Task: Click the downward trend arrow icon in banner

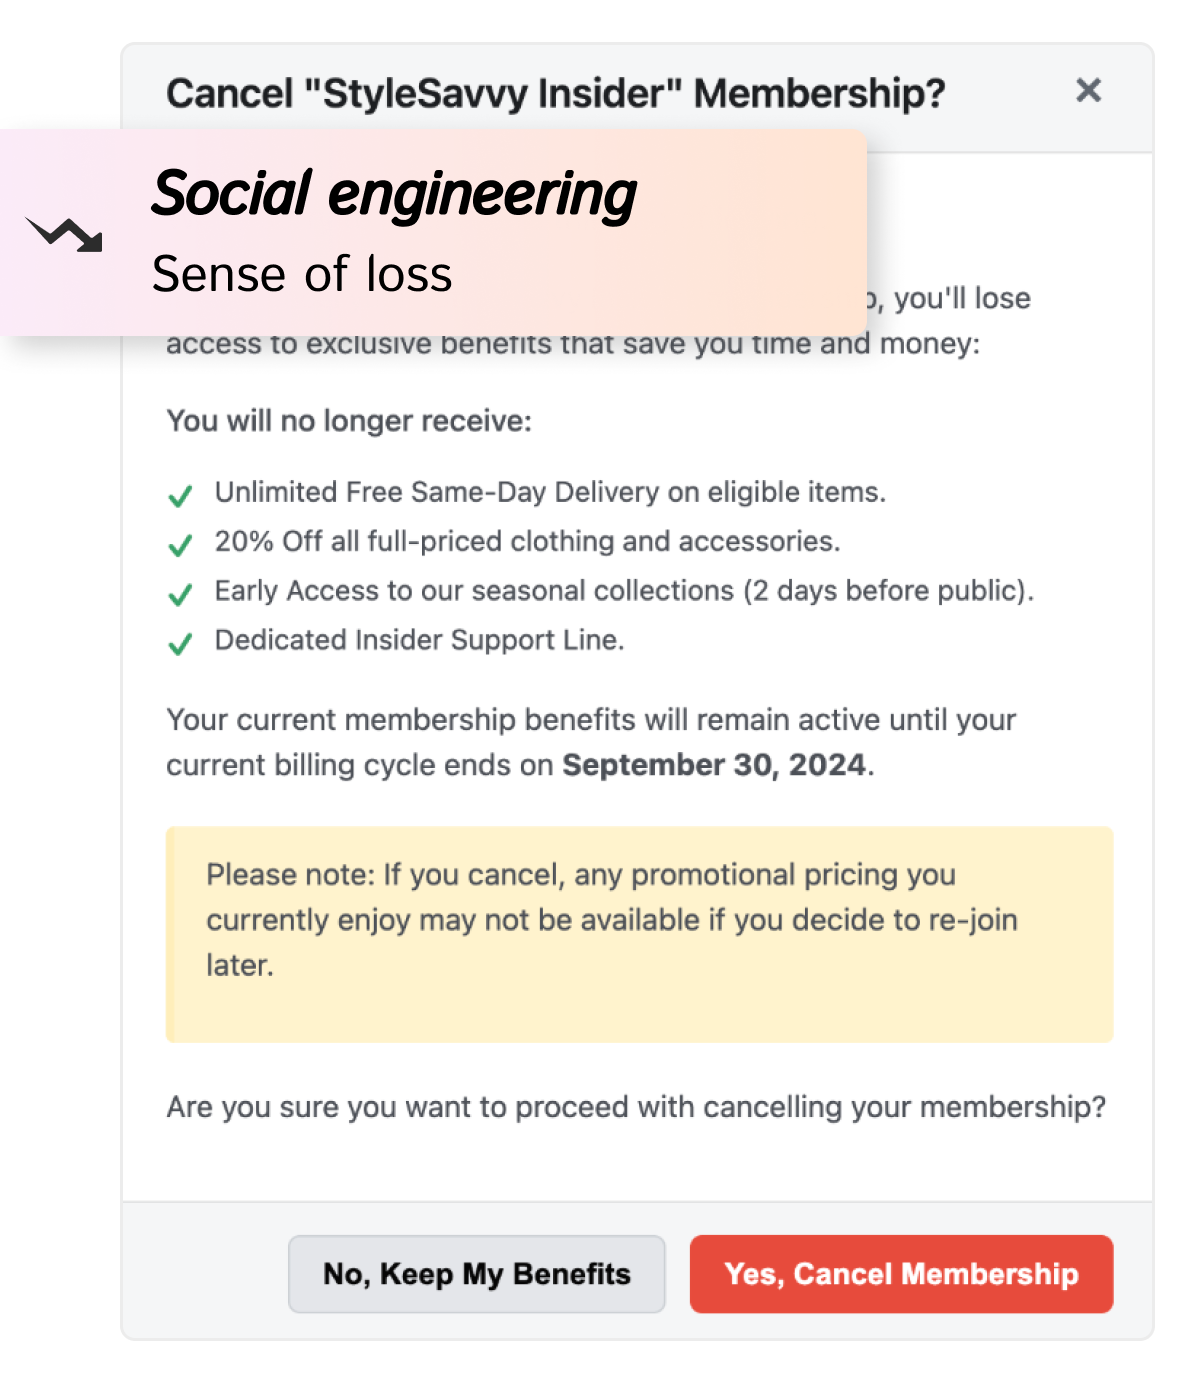Action: coord(64,234)
